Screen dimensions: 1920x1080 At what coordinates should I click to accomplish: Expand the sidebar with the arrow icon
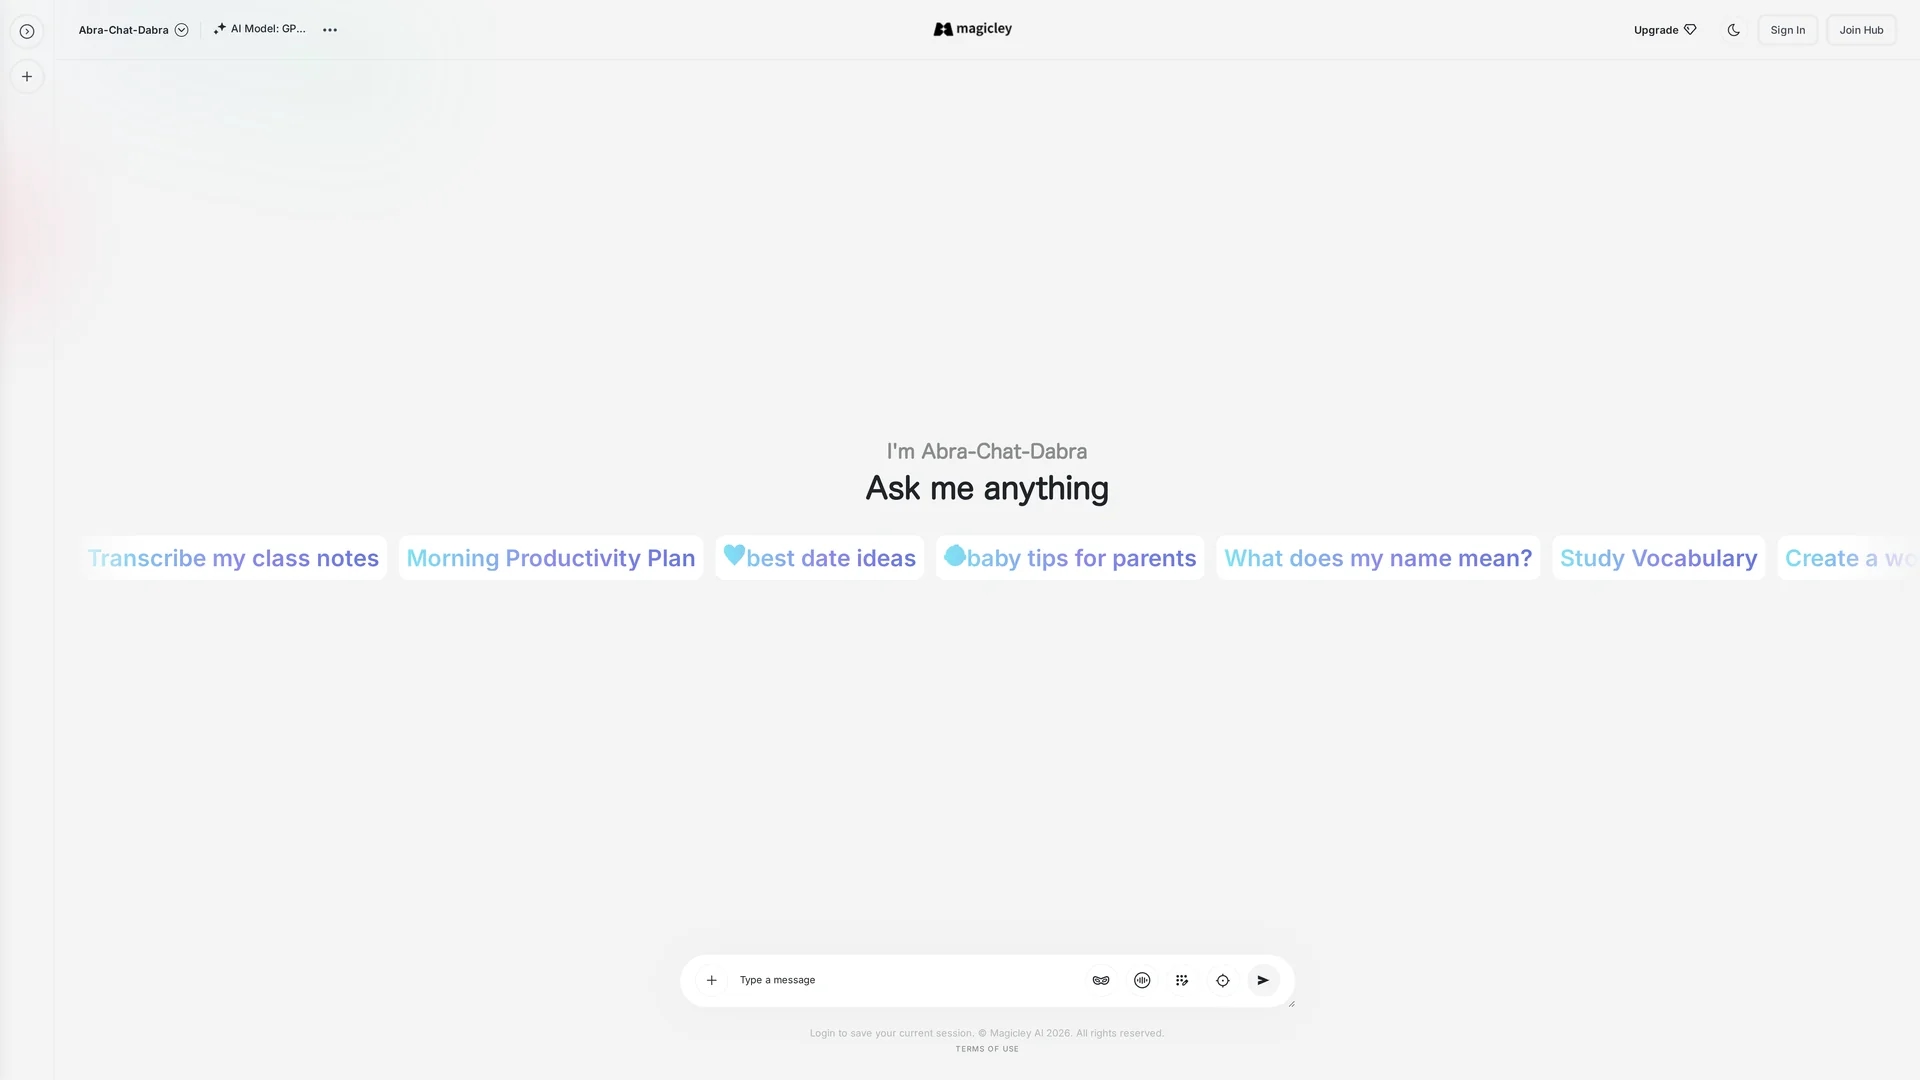[27, 31]
